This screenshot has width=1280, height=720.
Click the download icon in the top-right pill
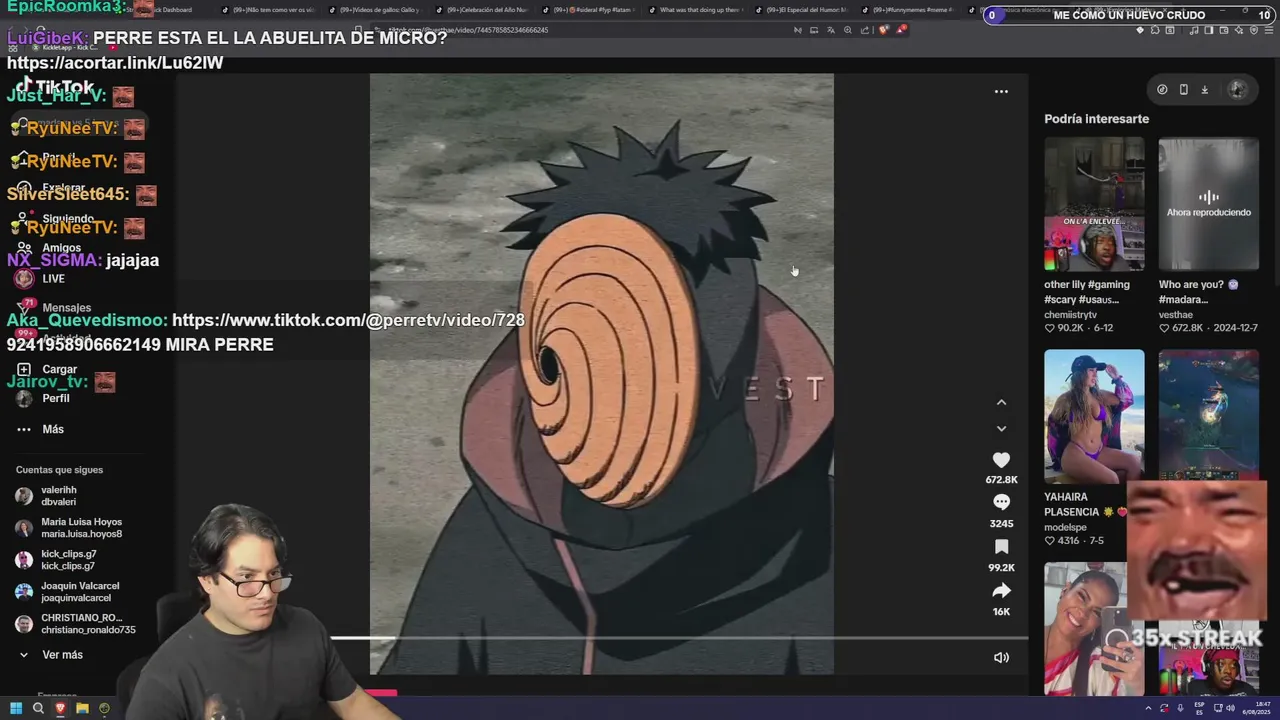[1204, 89]
